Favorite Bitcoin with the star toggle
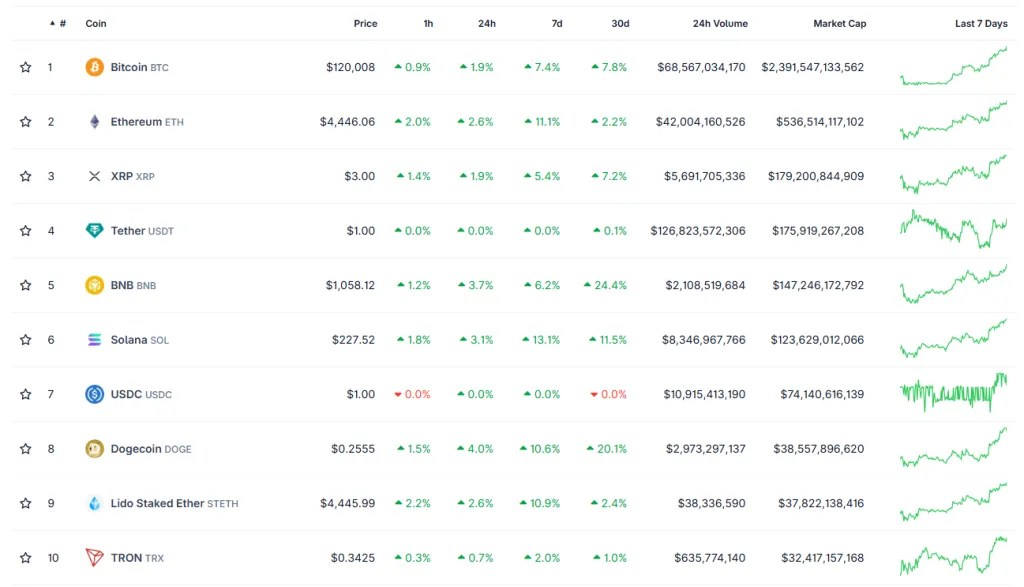 (x=25, y=68)
